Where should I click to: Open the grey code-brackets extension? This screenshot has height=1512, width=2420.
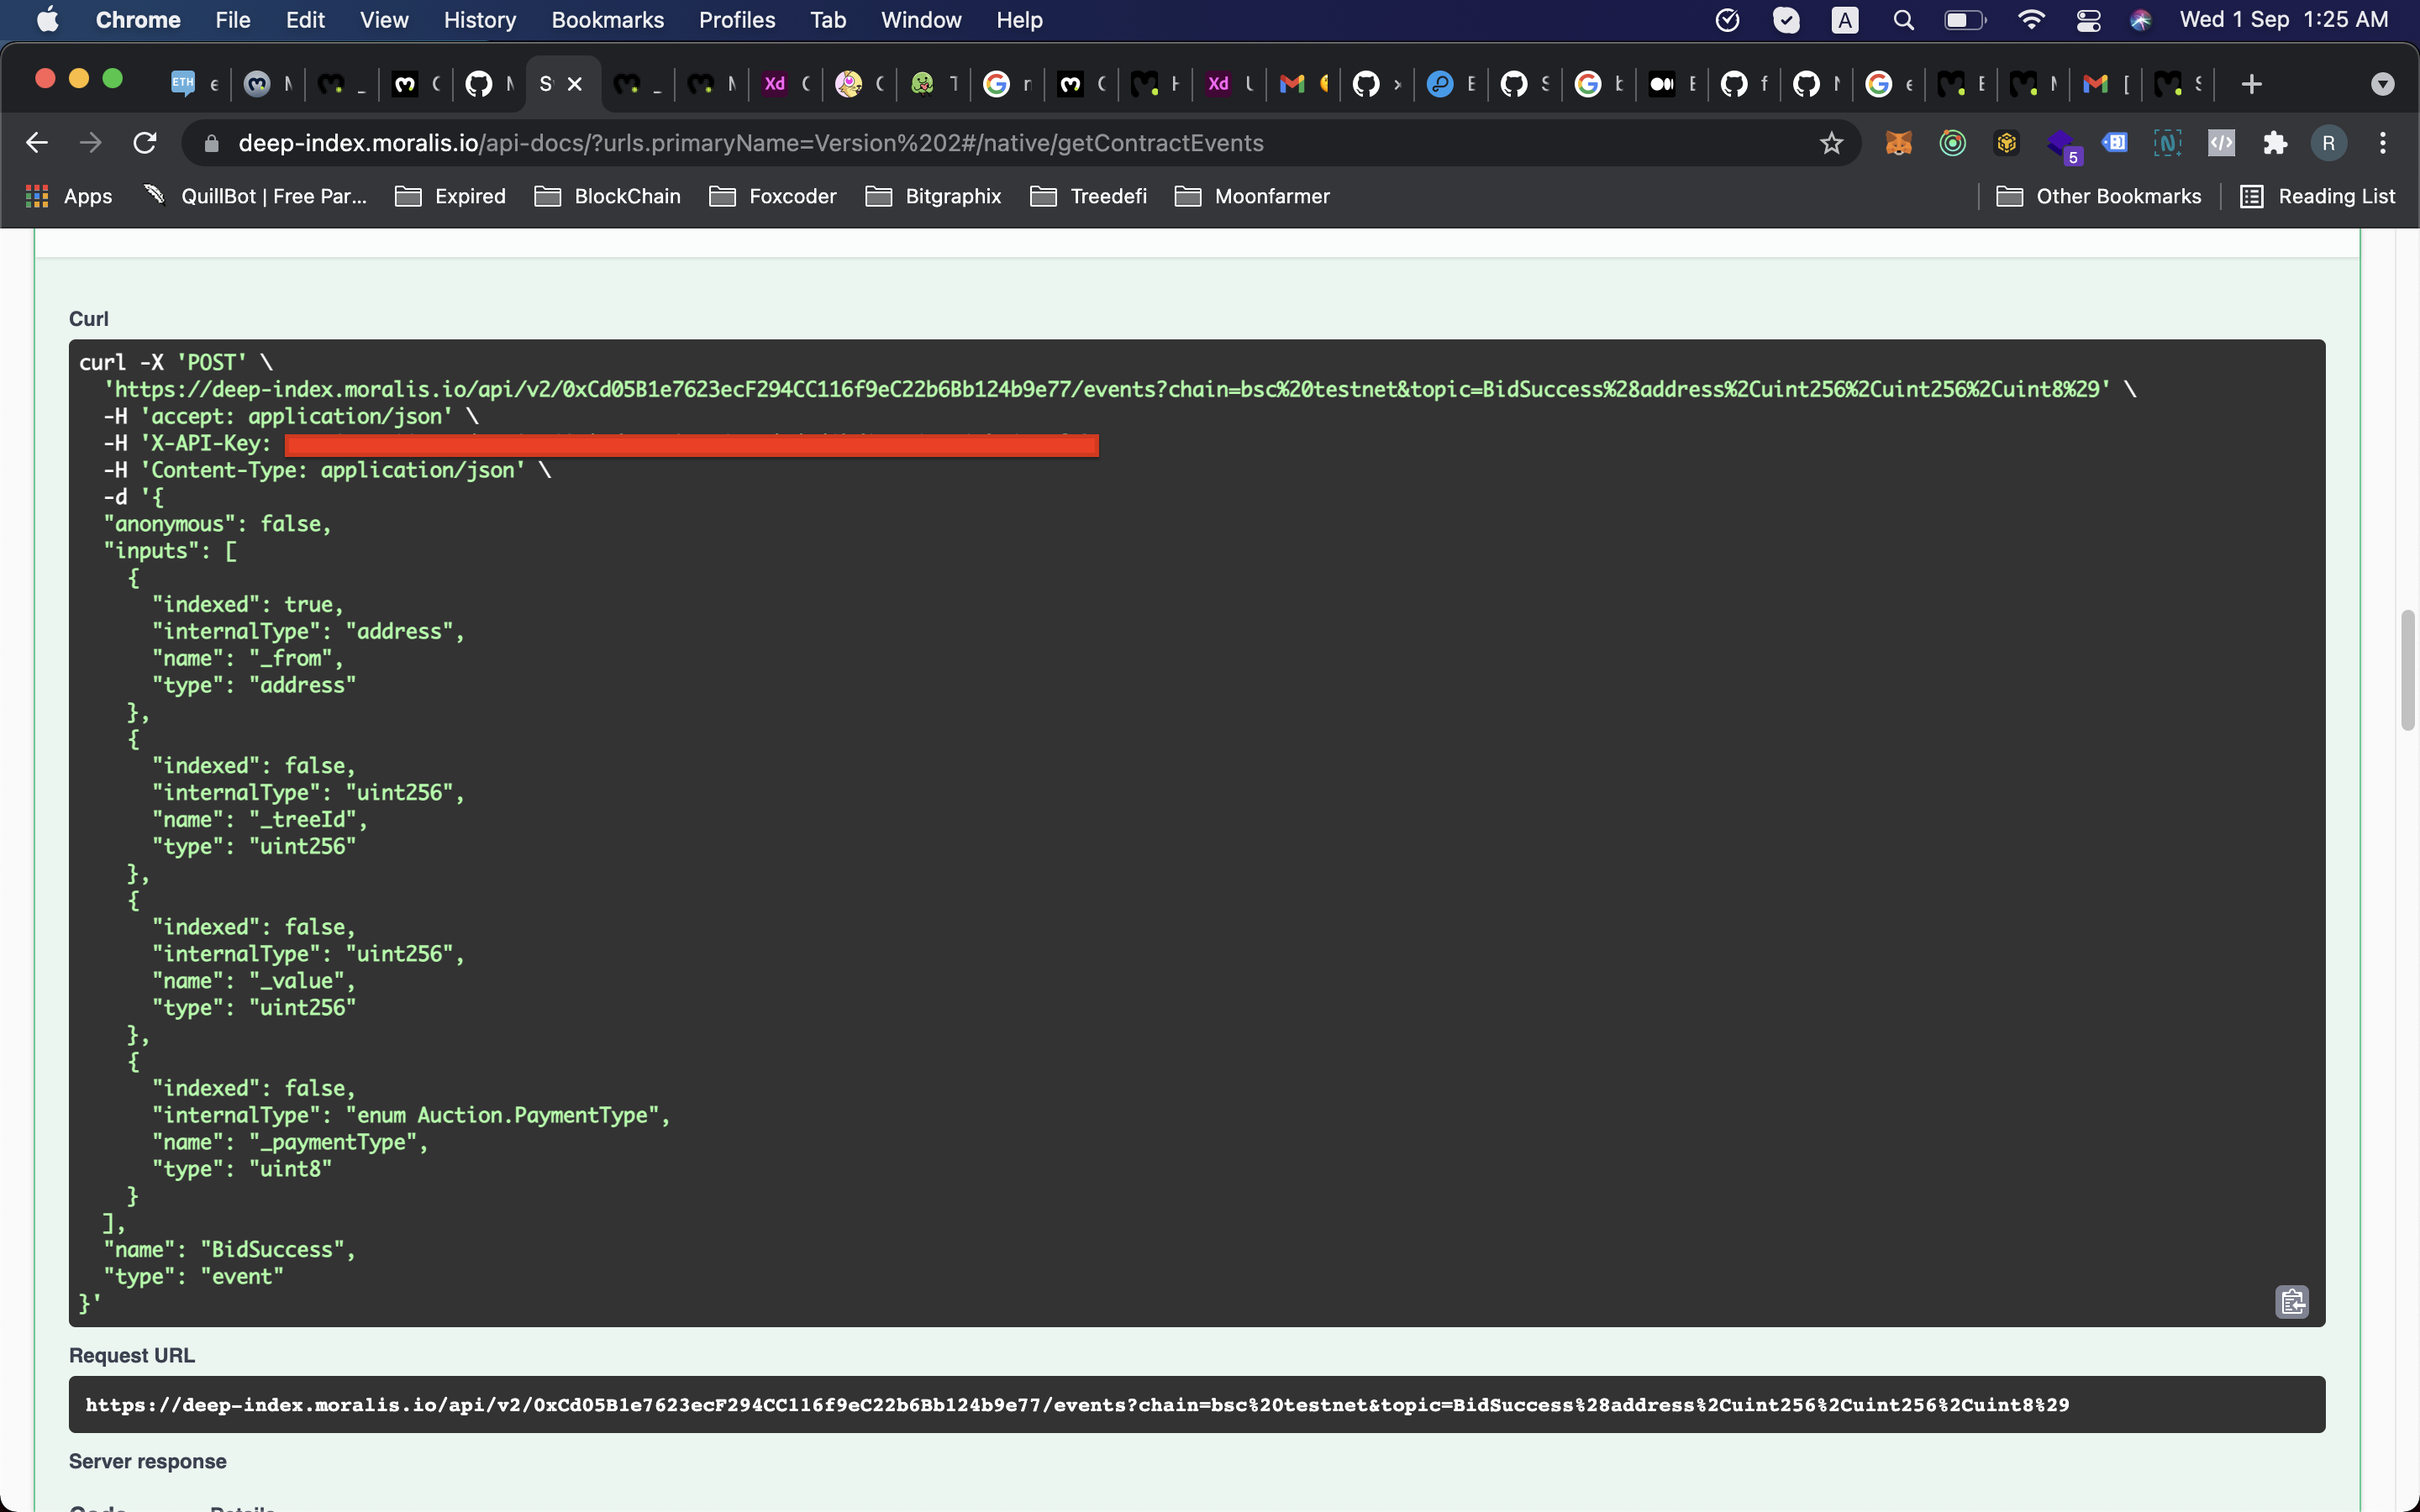coord(2221,143)
